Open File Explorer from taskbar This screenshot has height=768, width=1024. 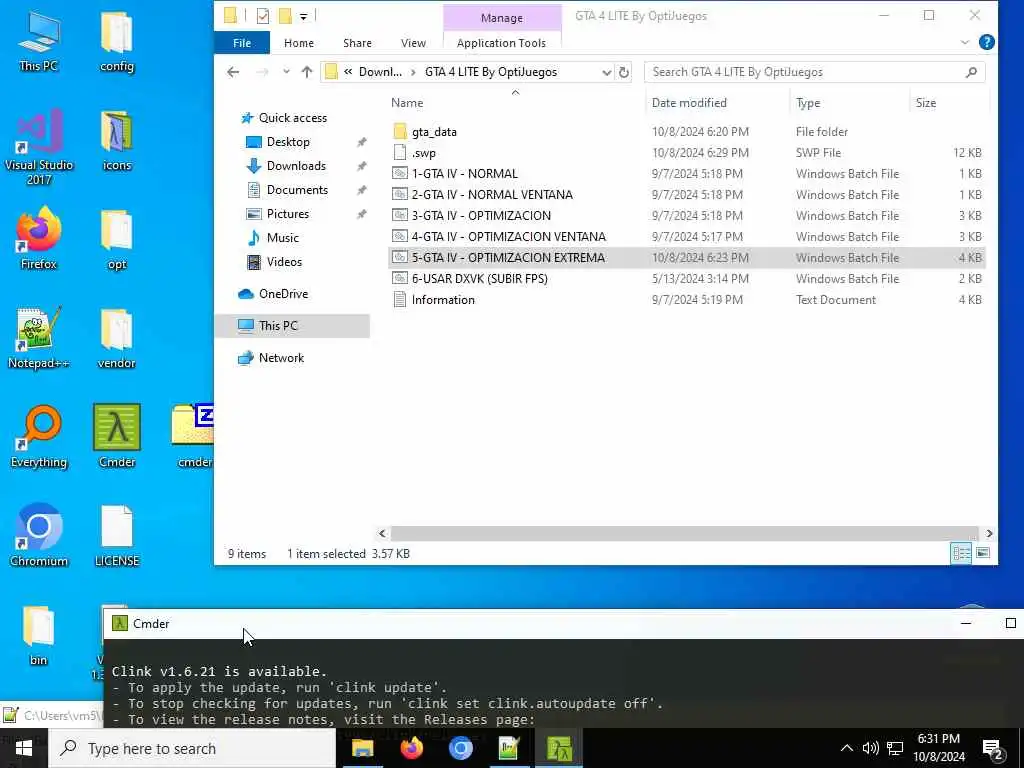click(362, 748)
